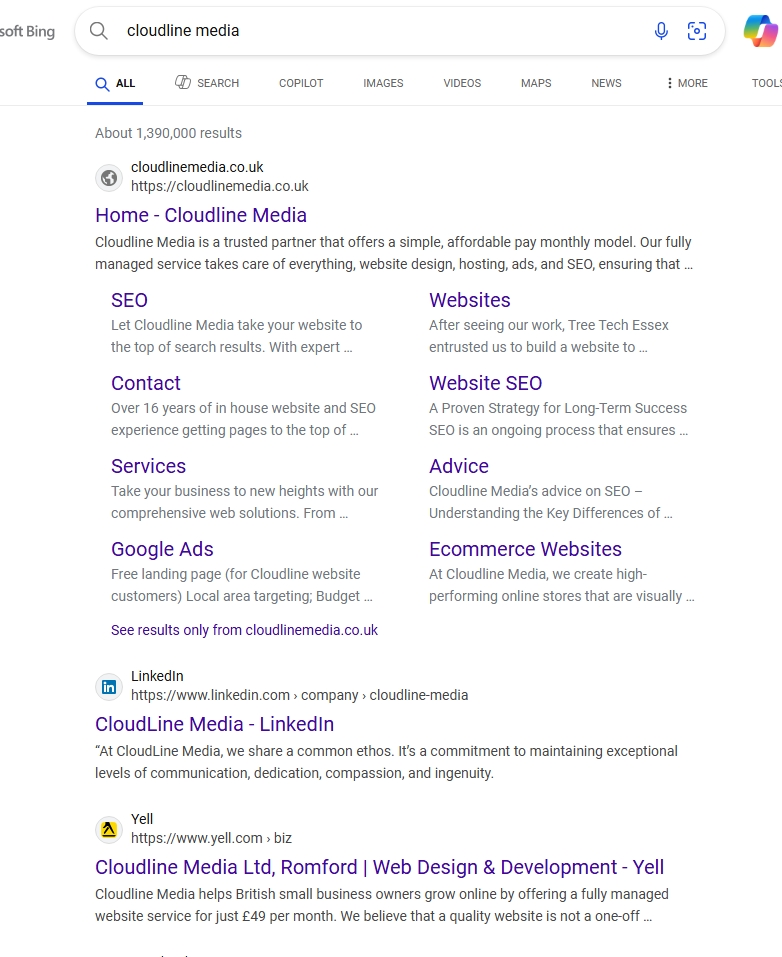The width and height of the screenshot is (782, 957).
Task: Open the MORE tab menu
Action: click(687, 83)
